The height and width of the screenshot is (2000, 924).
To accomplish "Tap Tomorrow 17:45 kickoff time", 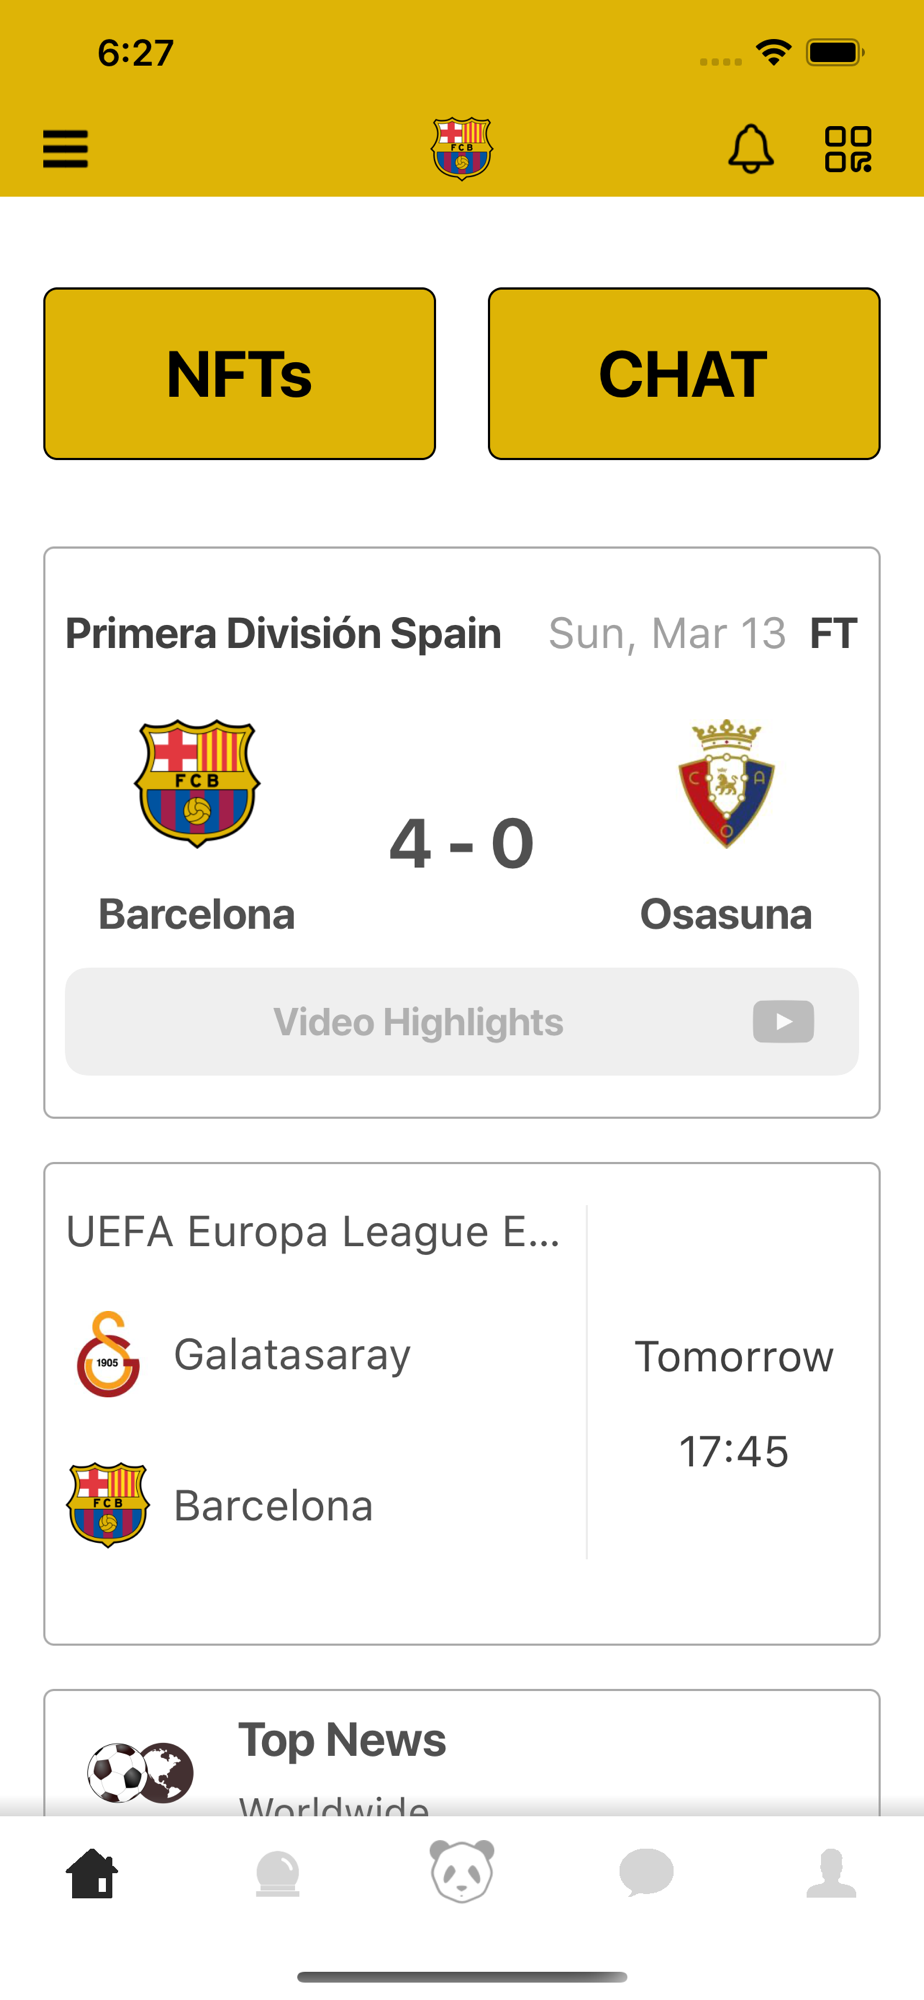I will tap(734, 1404).
